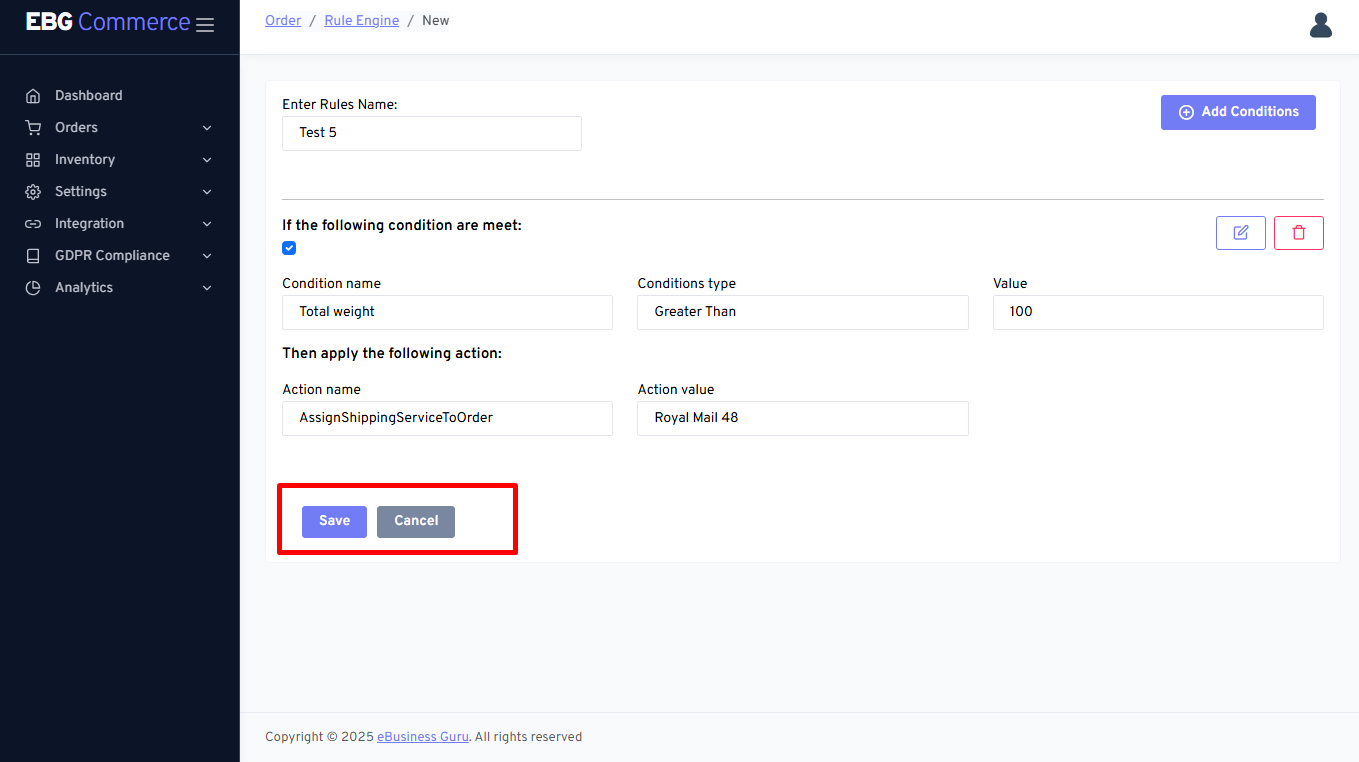Click the Analytics pie chart icon
The height and width of the screenshot is (762, 1359).
click(33, 288)
